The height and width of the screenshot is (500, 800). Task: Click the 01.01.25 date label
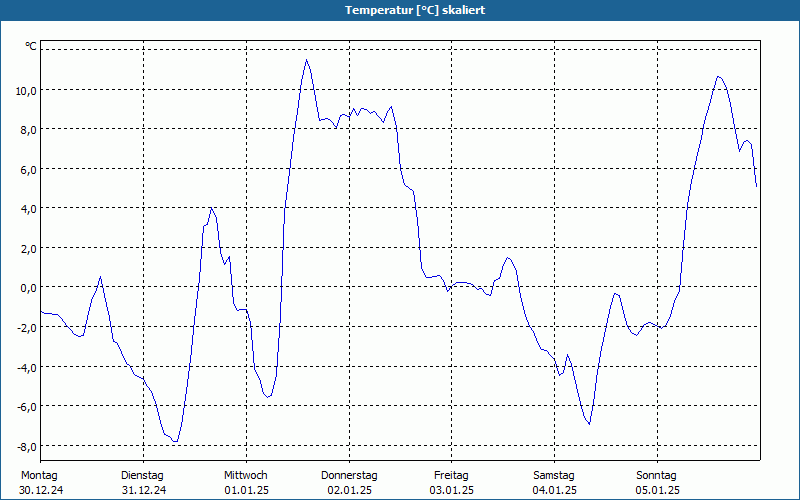point(246,491)
